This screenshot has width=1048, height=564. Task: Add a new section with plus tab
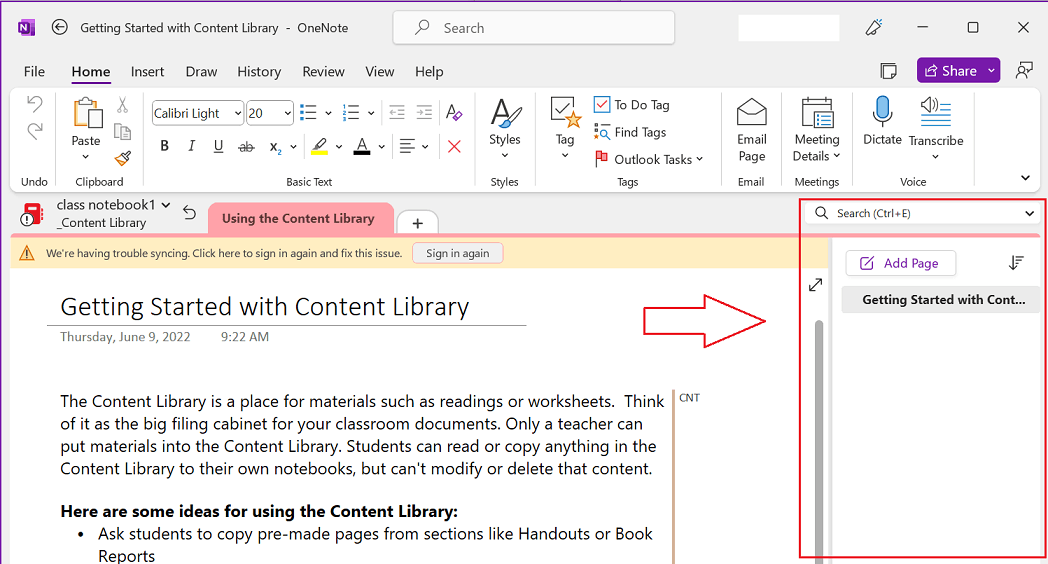point(418,223)
